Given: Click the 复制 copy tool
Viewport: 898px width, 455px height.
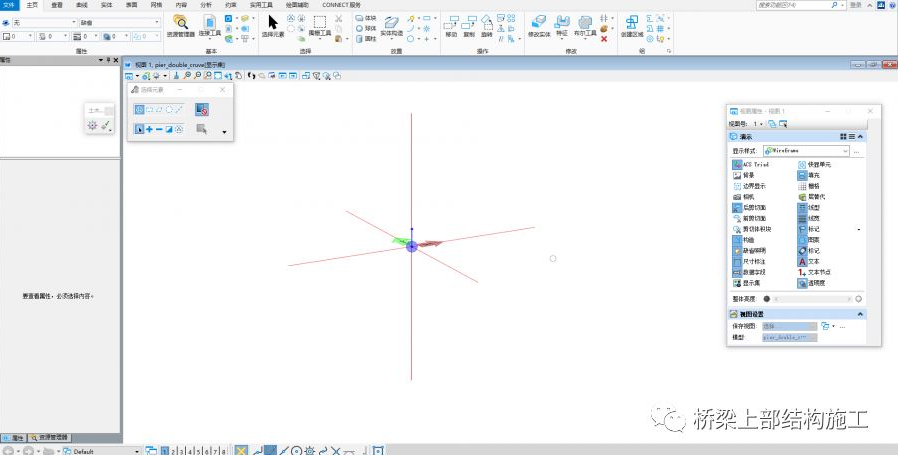Looking at the screenshot, I should 469,26.
